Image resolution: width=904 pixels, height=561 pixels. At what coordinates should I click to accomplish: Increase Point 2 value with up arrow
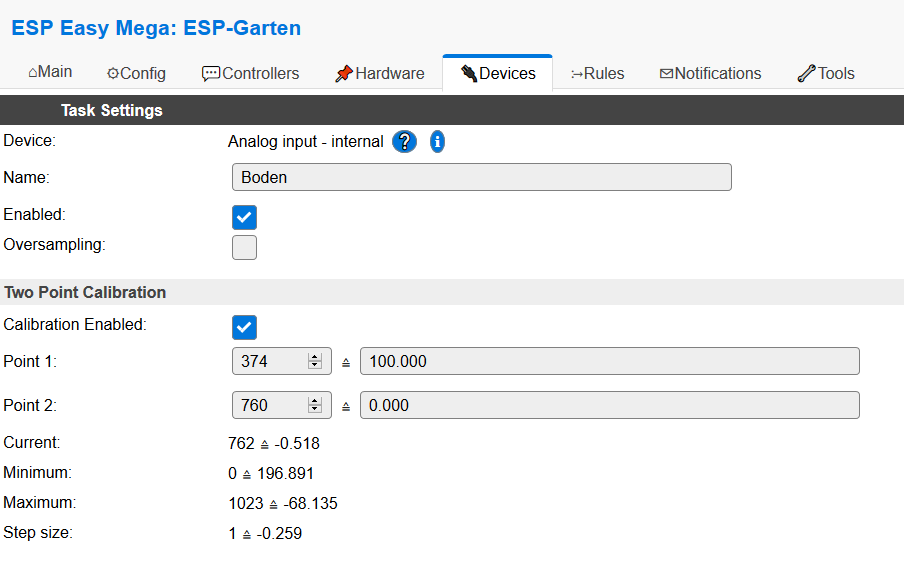[315, 401]
